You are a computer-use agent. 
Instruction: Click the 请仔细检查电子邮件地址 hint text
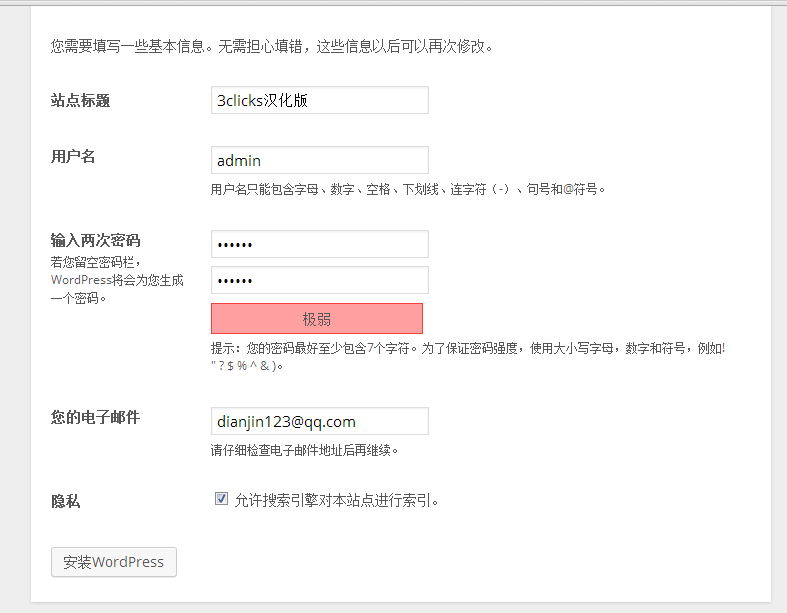pyautogui.click(x=304, y=450)
